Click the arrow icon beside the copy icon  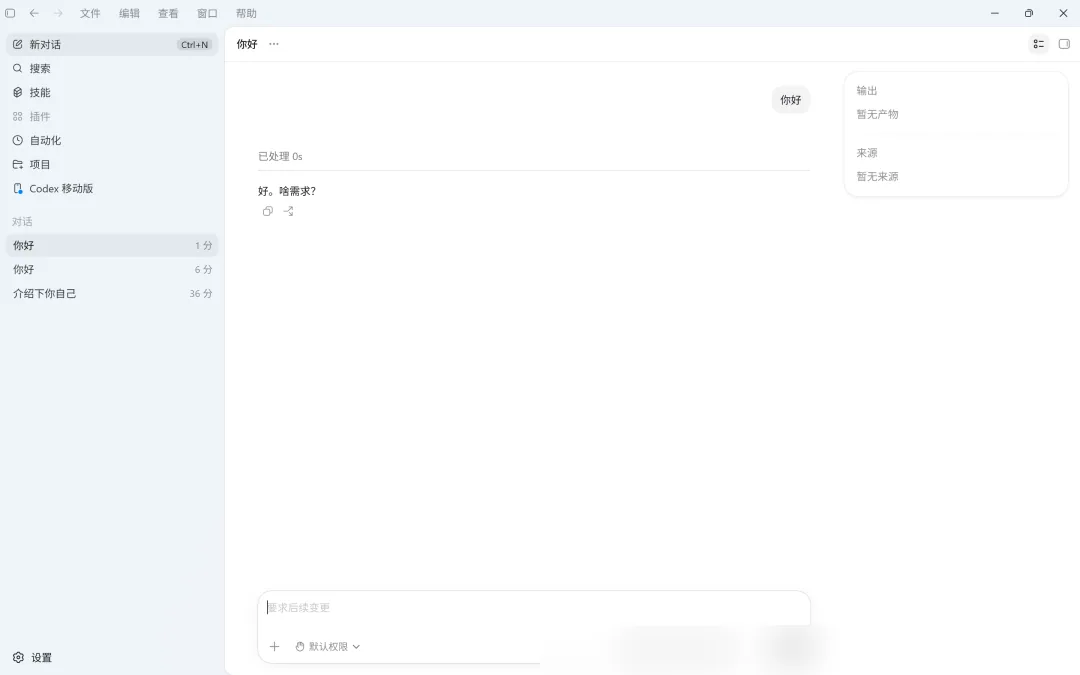click(289, 211)
